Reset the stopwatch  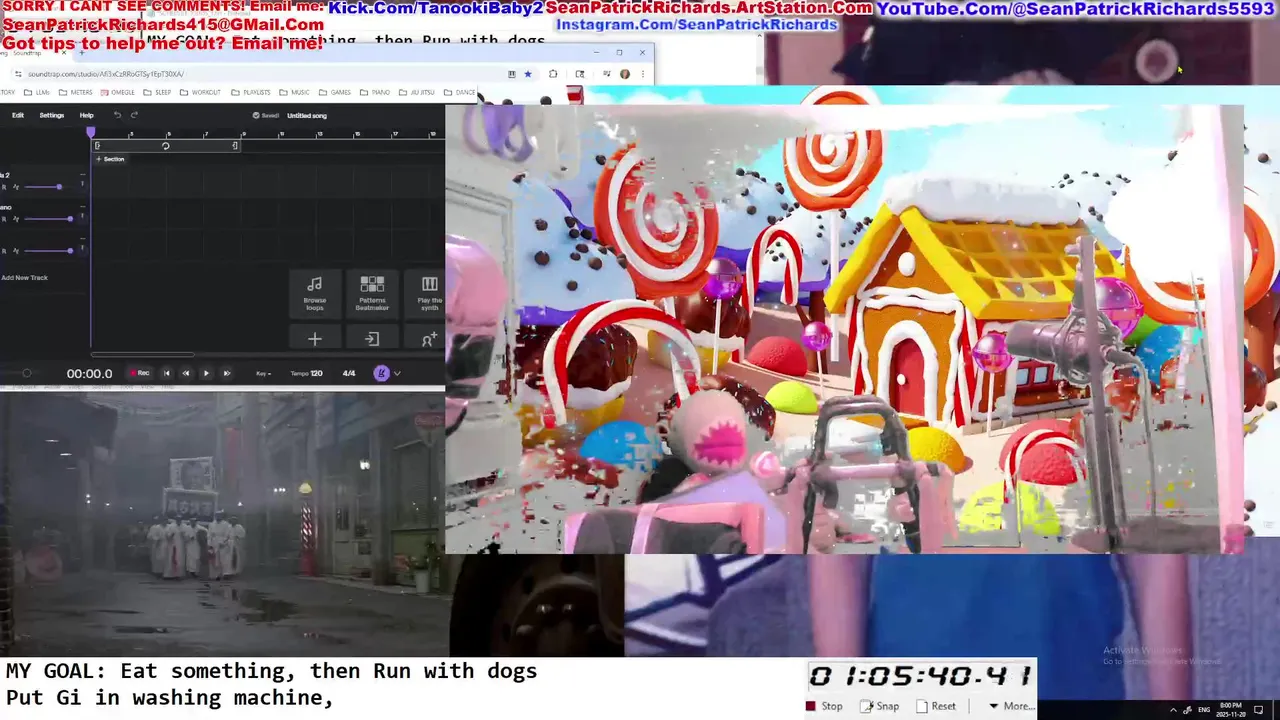click(936, 706)
